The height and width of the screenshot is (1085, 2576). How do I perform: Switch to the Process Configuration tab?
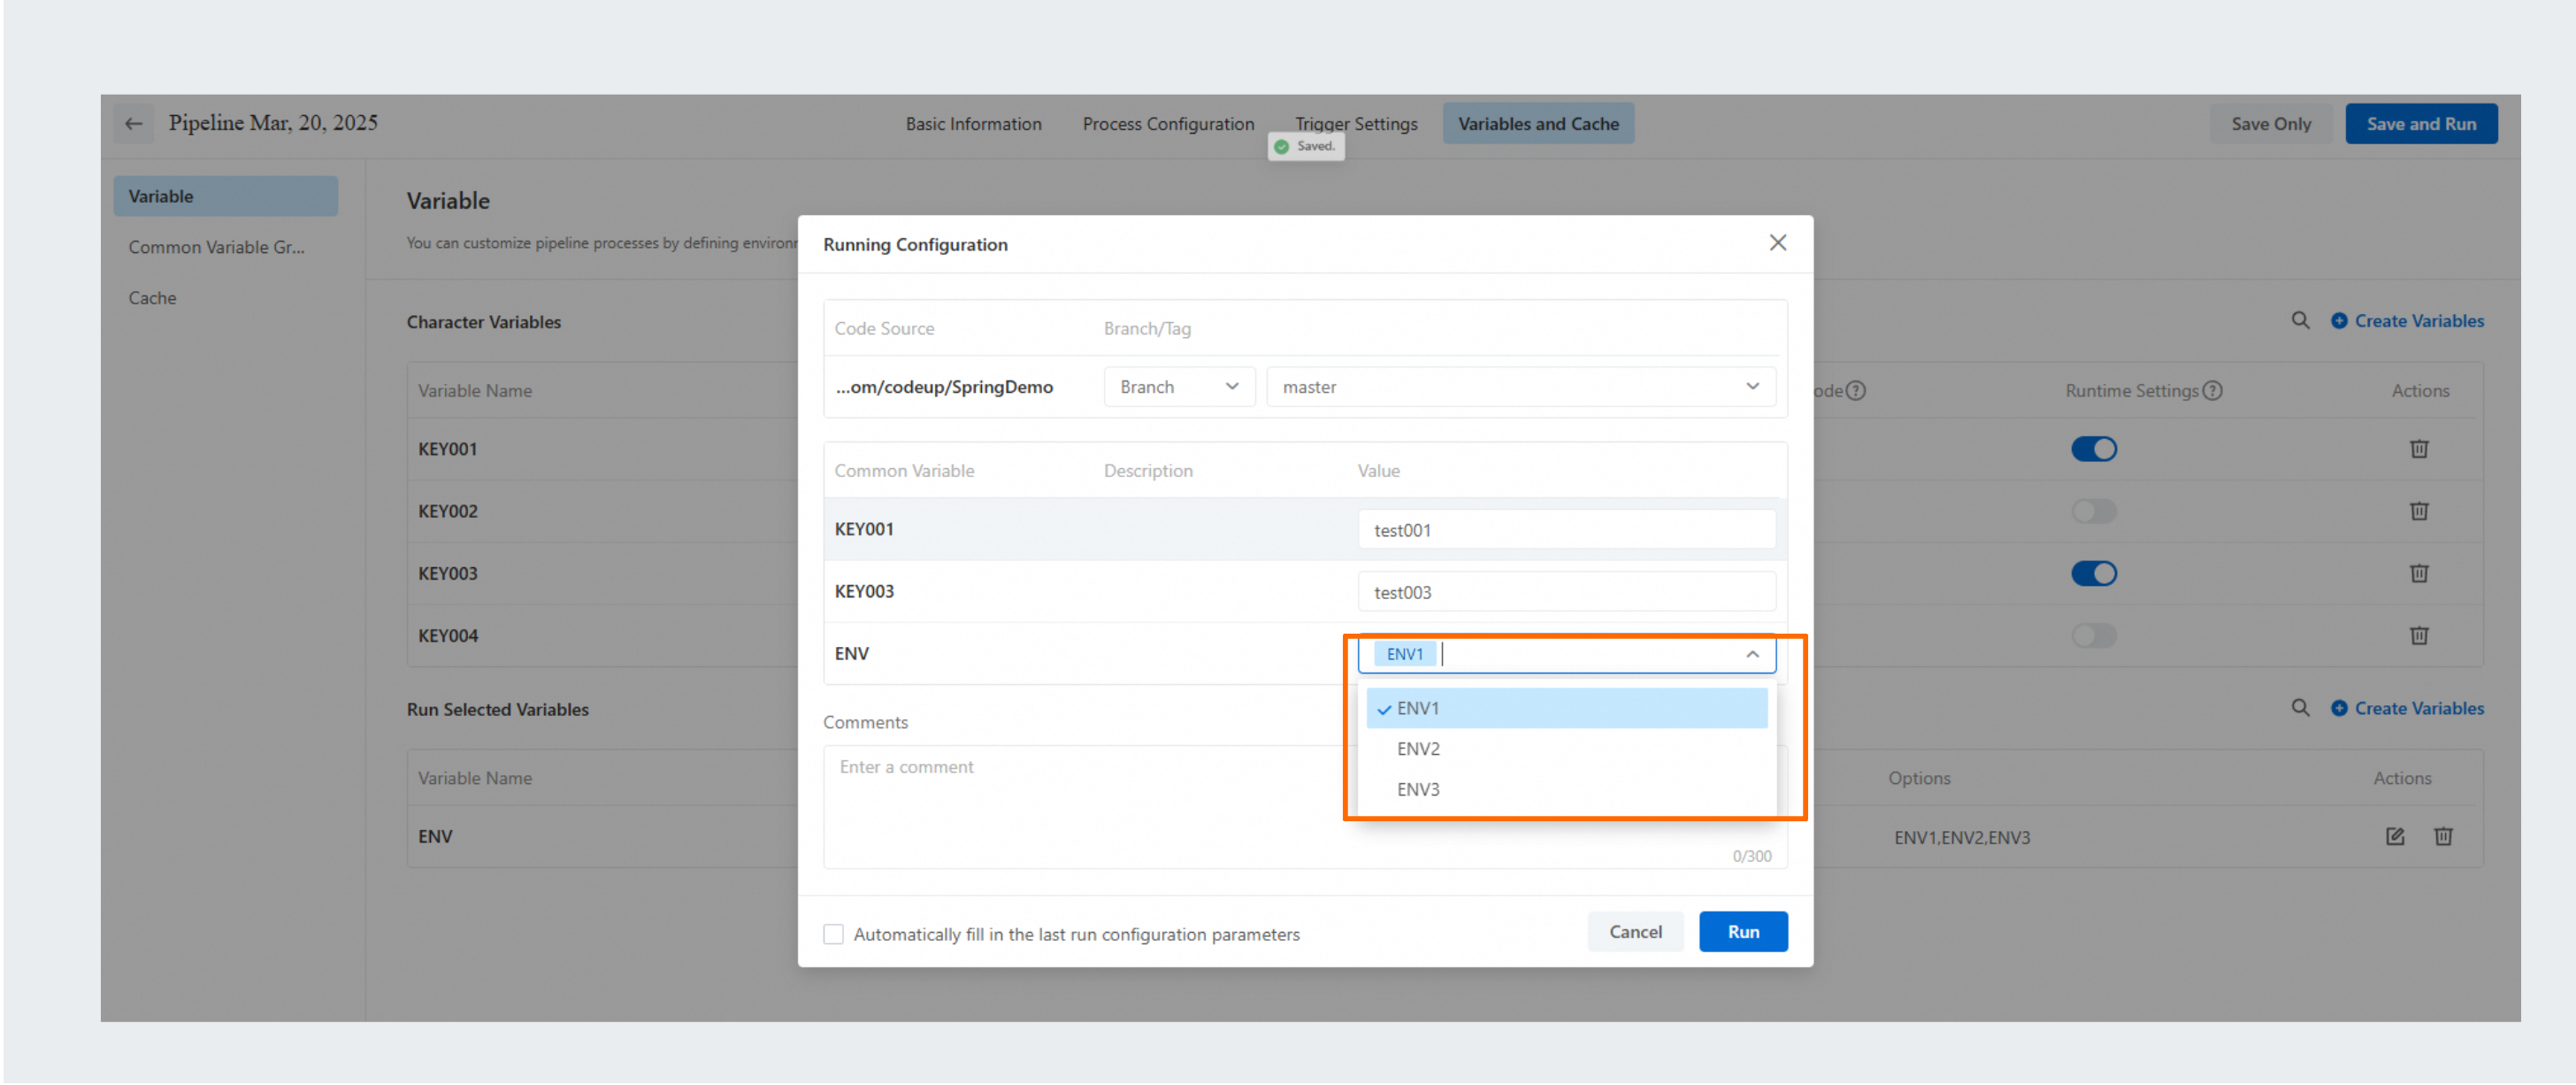pyautogui.click(x=1167, y=124)
